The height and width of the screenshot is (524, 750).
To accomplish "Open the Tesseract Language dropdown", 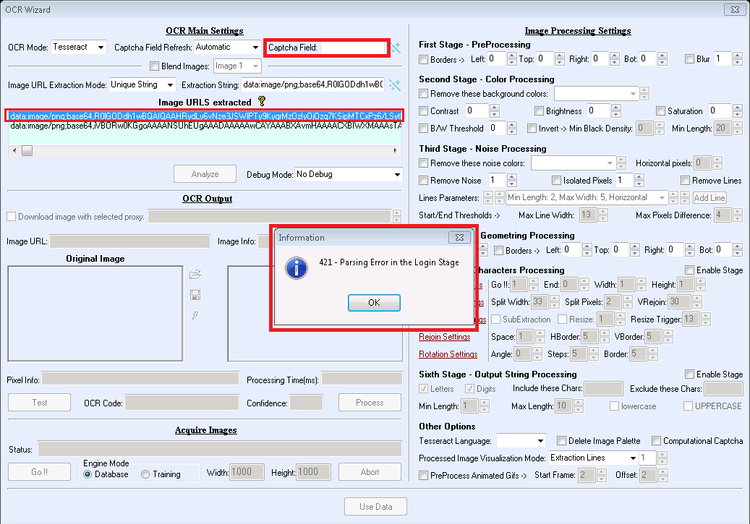I will tap(540, 441).
